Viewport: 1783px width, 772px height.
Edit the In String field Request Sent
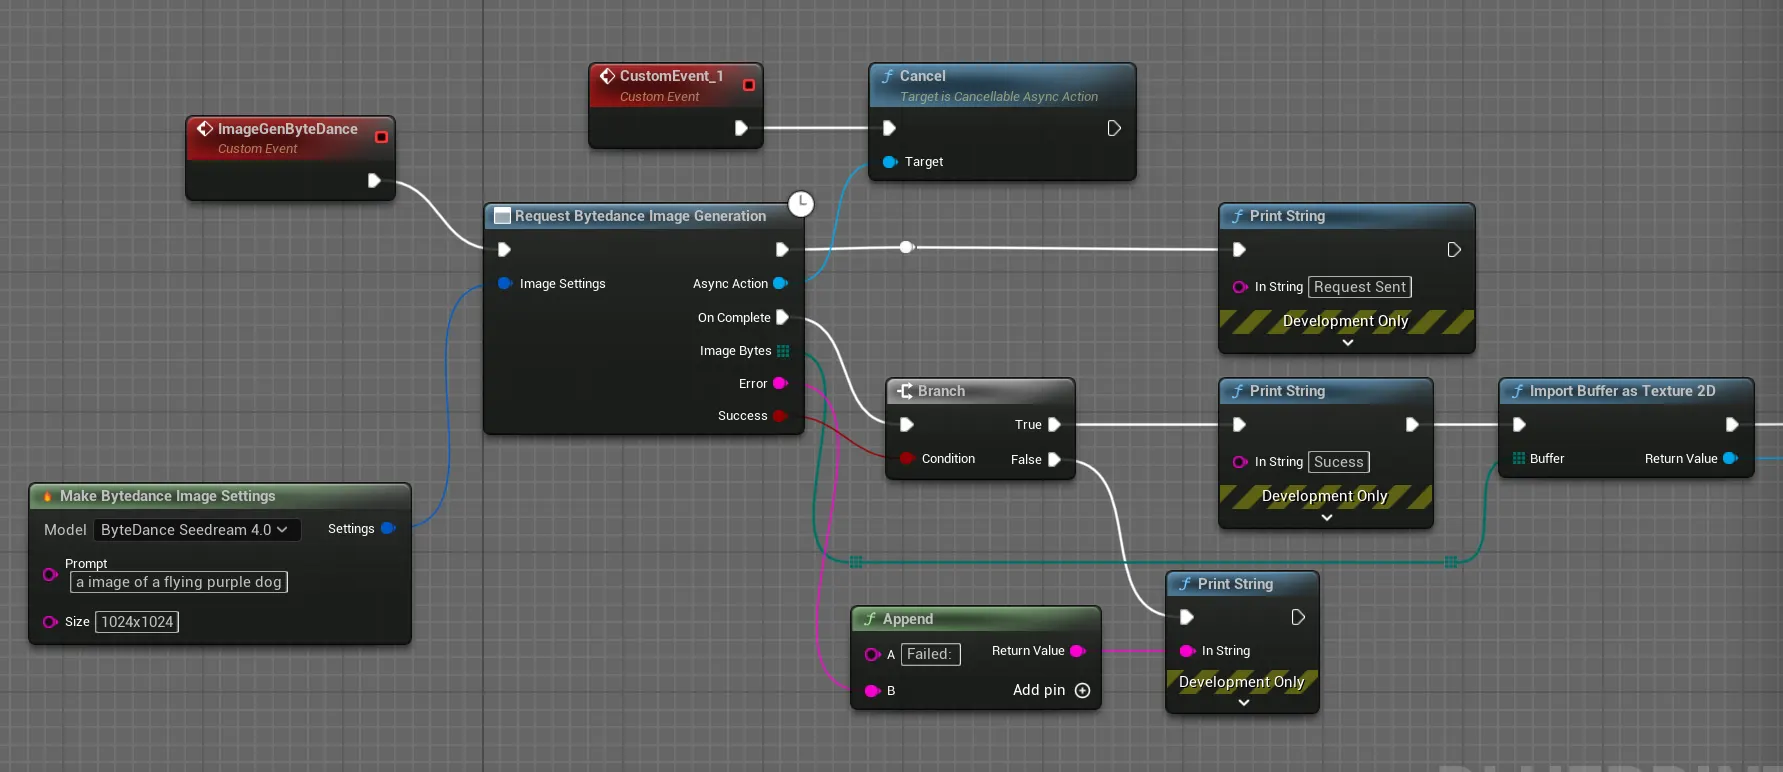tap(1359, 287)
